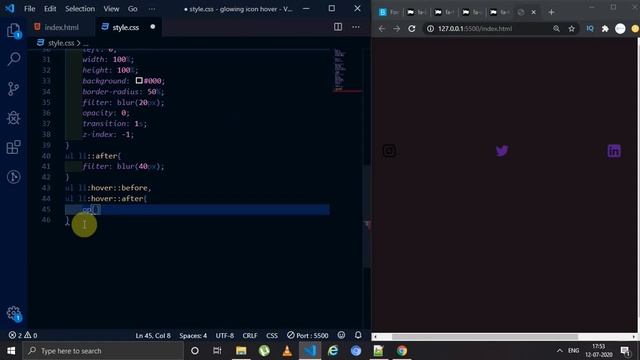Open the Windows Start menu
The width and height of the screenshot is (640, 360).
pos(11,351)
